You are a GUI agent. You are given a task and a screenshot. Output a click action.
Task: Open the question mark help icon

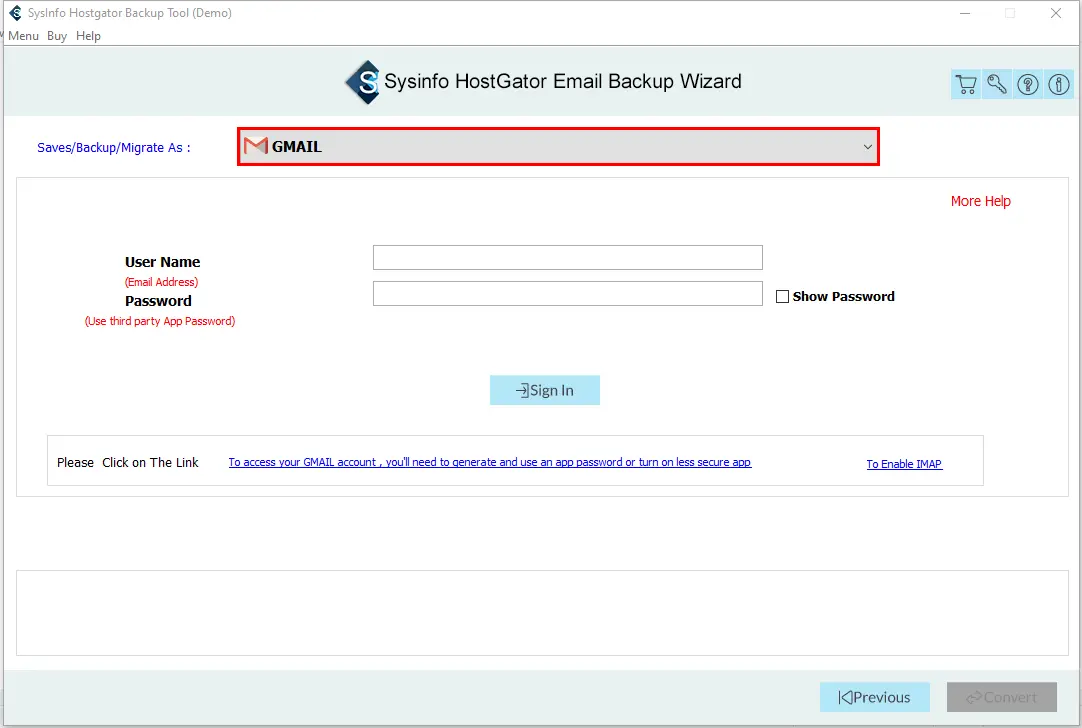click(x=1027, y=84)
